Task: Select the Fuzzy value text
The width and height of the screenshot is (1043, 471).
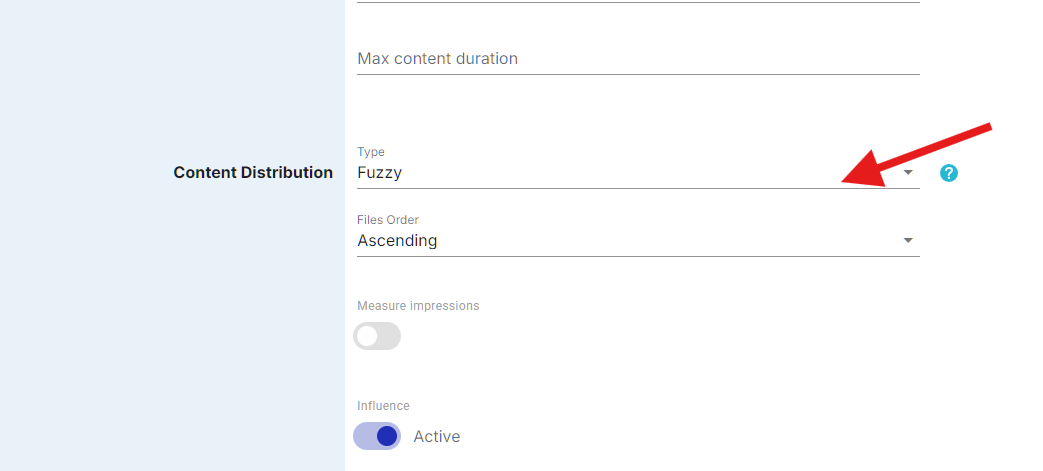Action: coord(379,173)
